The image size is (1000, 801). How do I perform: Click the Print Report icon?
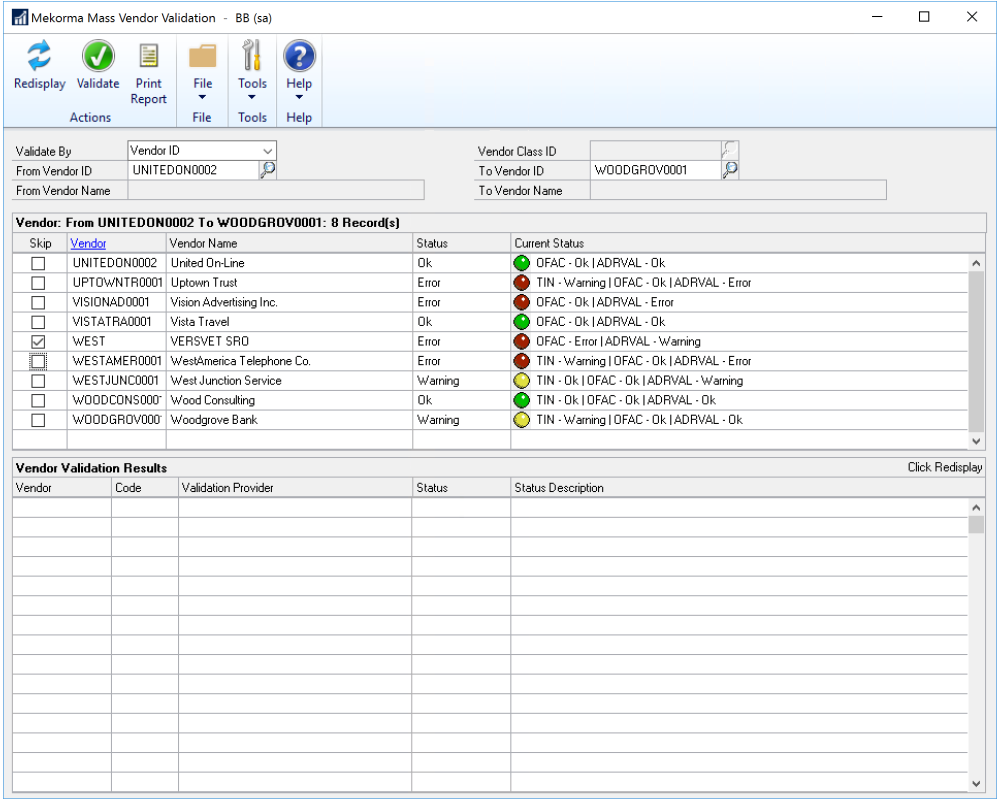click(x=148, y=57)
